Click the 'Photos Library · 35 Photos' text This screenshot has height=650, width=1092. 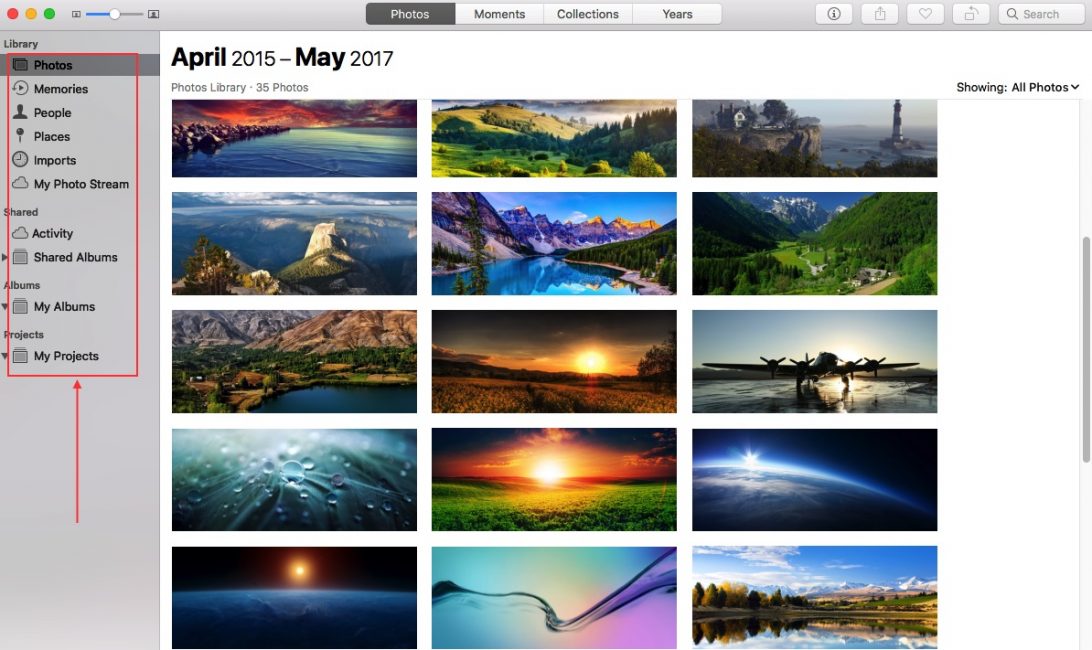click(x=240, y=87)
